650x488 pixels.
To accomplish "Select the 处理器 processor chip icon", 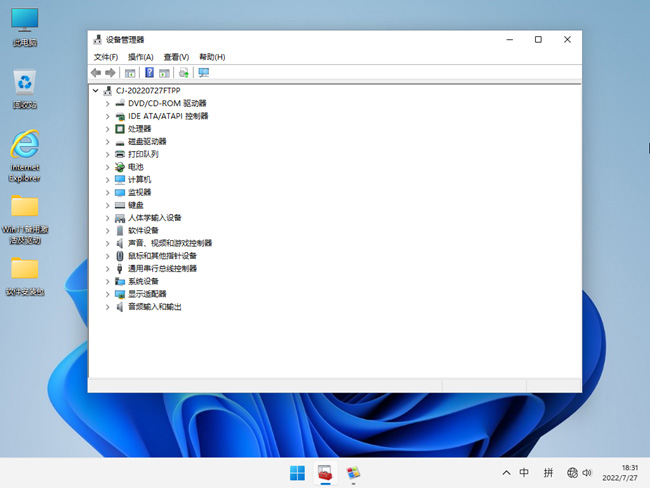I will tap(120, 129).
